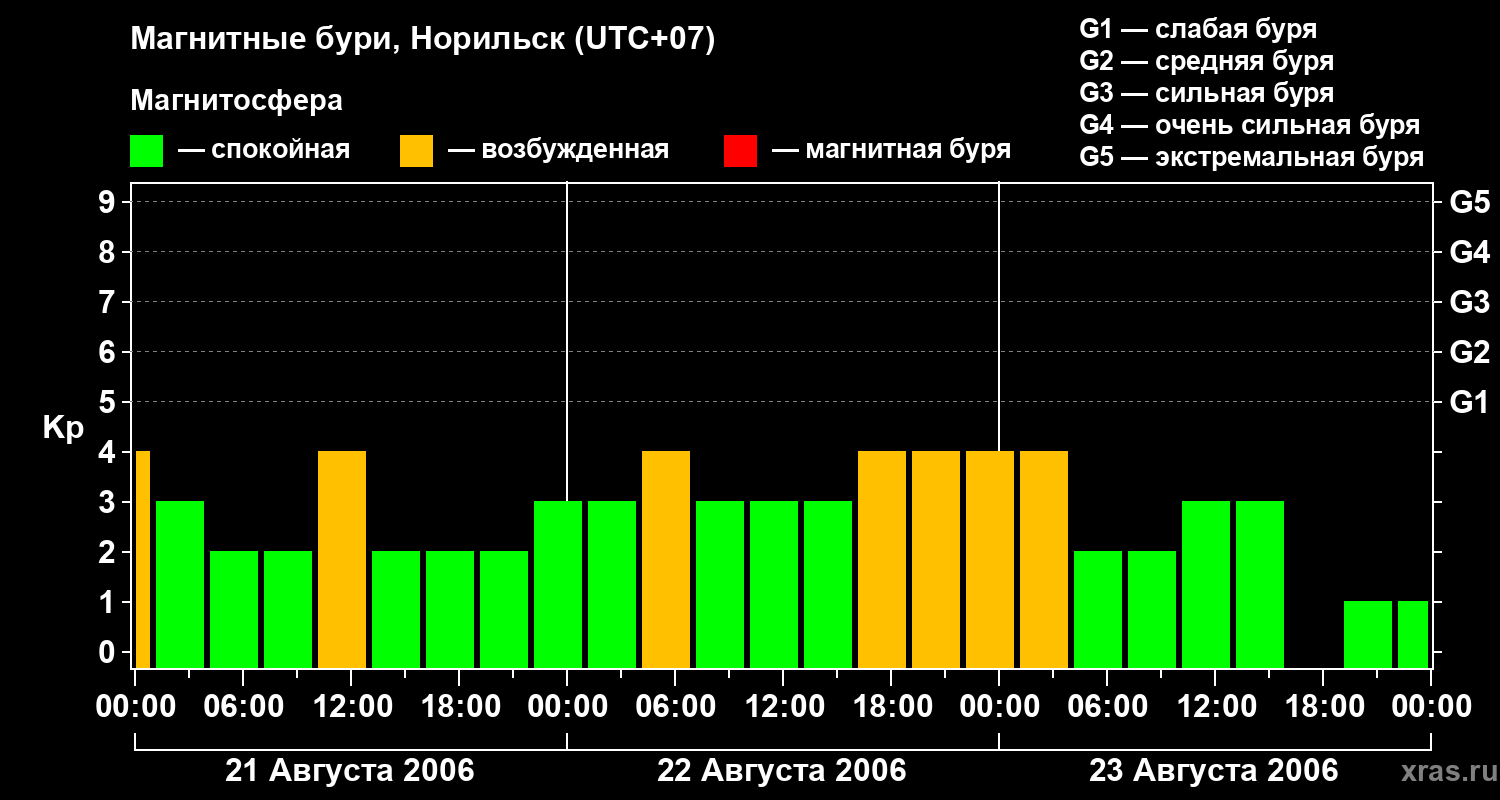
Task: Click the '18:00' time label under 21 August
Action: (x=459, y=707)
